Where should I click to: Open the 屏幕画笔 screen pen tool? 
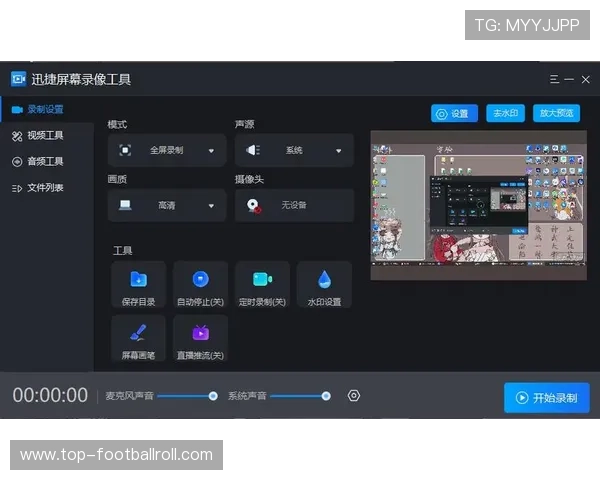139,338
